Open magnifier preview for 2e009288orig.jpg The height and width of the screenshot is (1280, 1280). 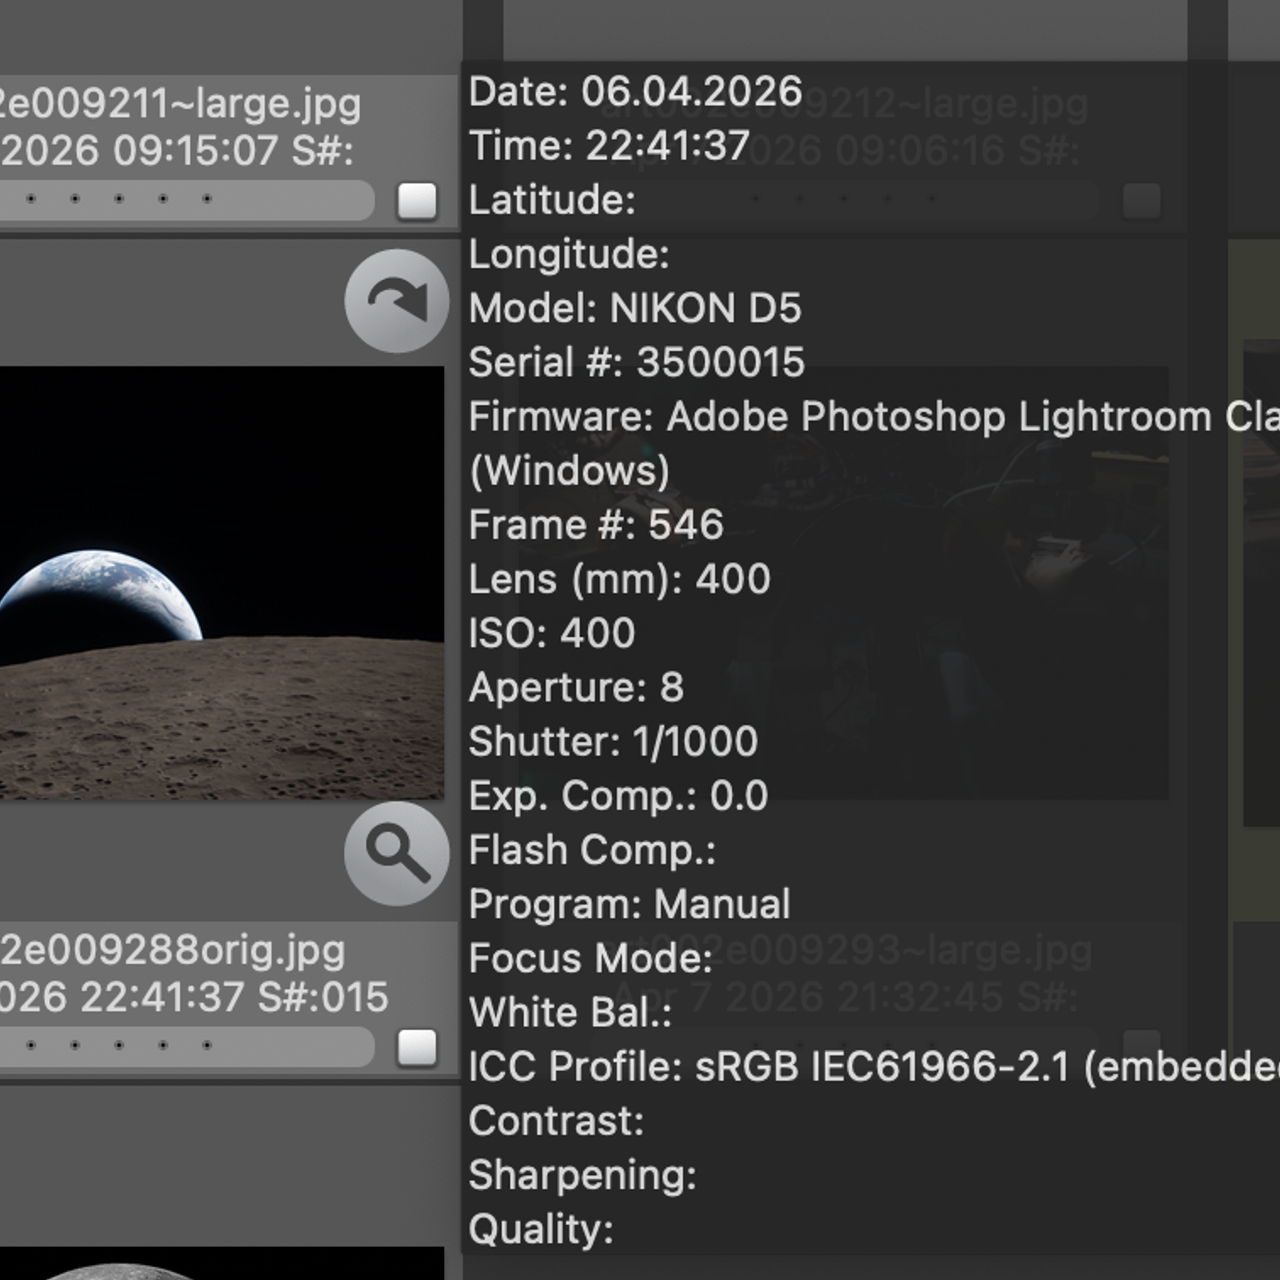397,853
